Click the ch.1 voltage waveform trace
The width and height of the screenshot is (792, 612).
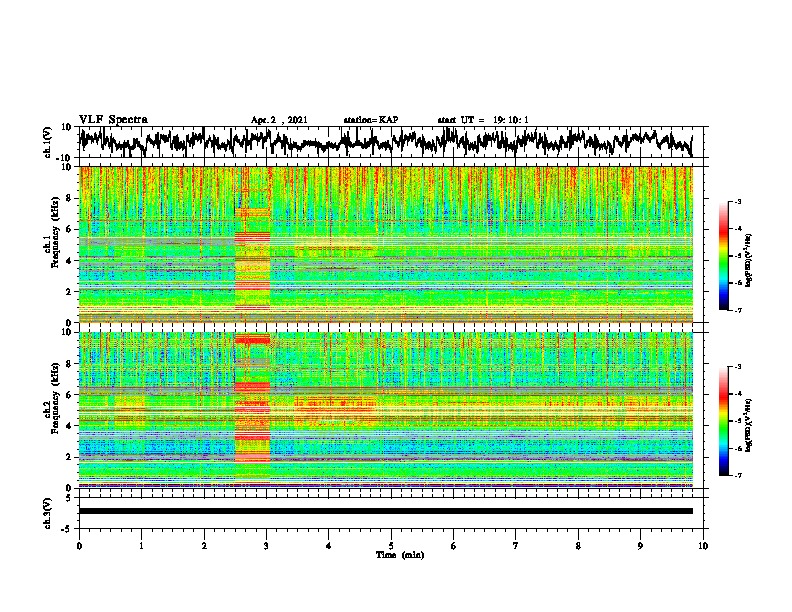(385, 141)
